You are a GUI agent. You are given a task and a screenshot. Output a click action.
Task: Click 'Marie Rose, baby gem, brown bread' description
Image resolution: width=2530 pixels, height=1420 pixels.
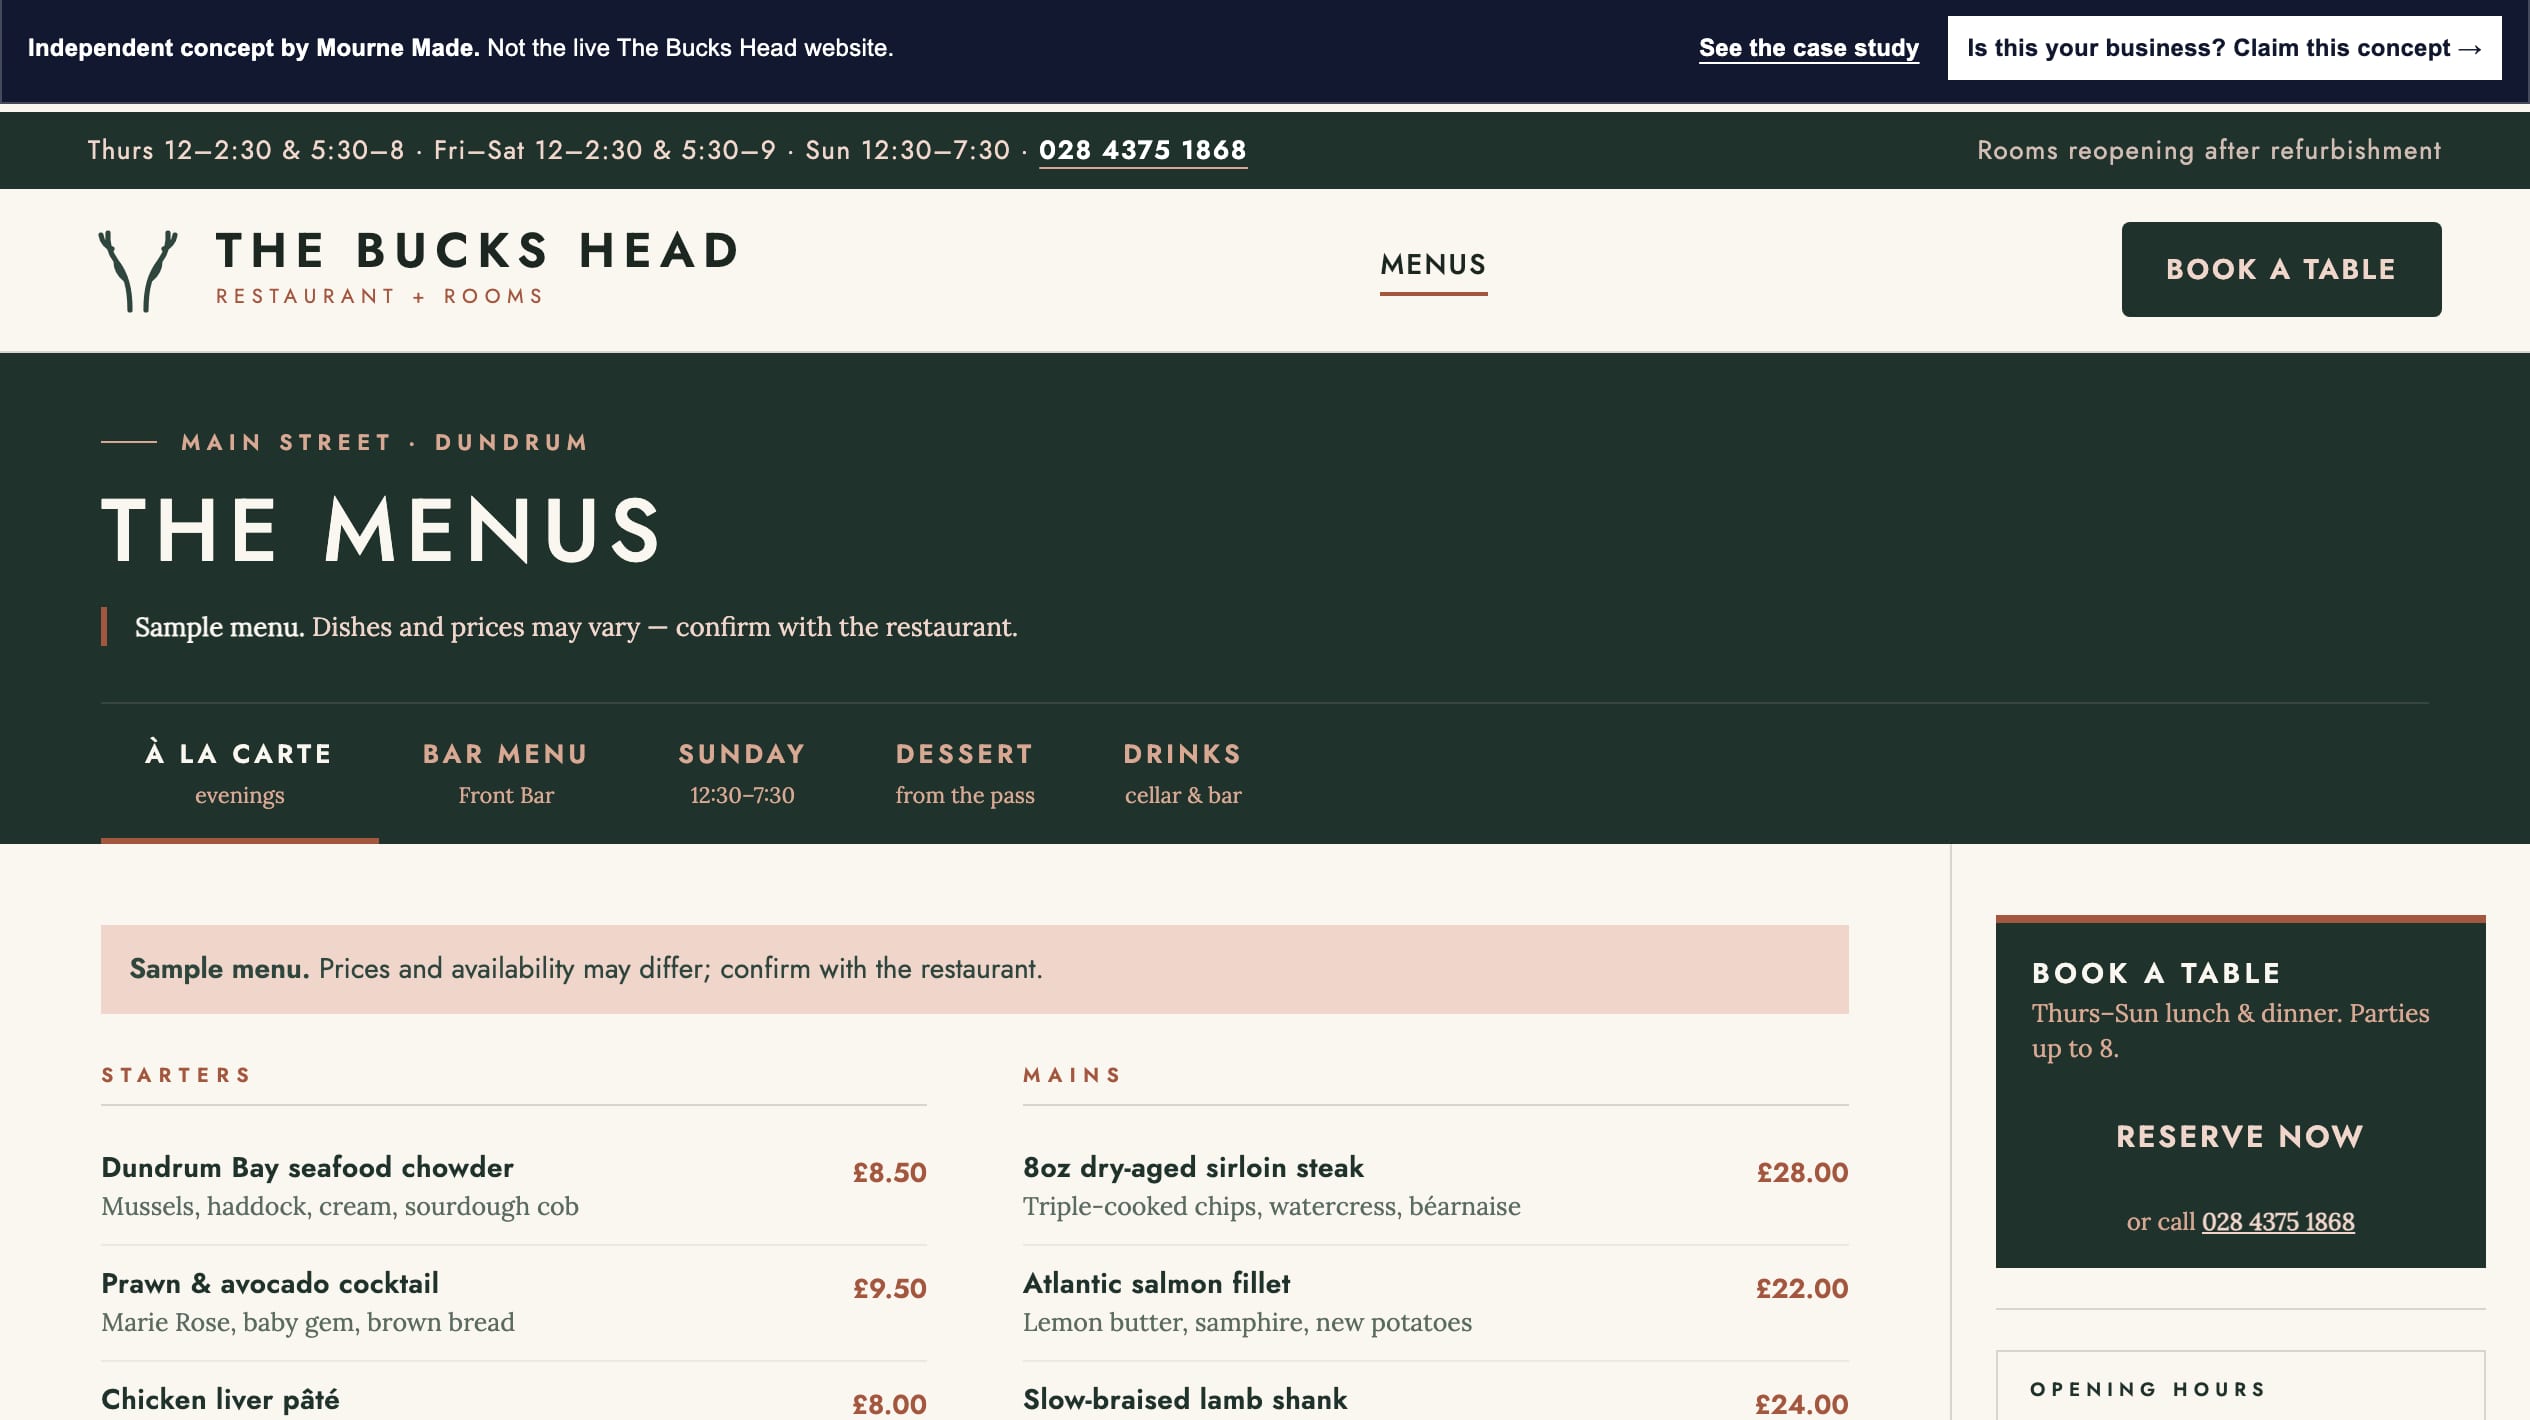pyautogui.click(x=308, y=1322)
